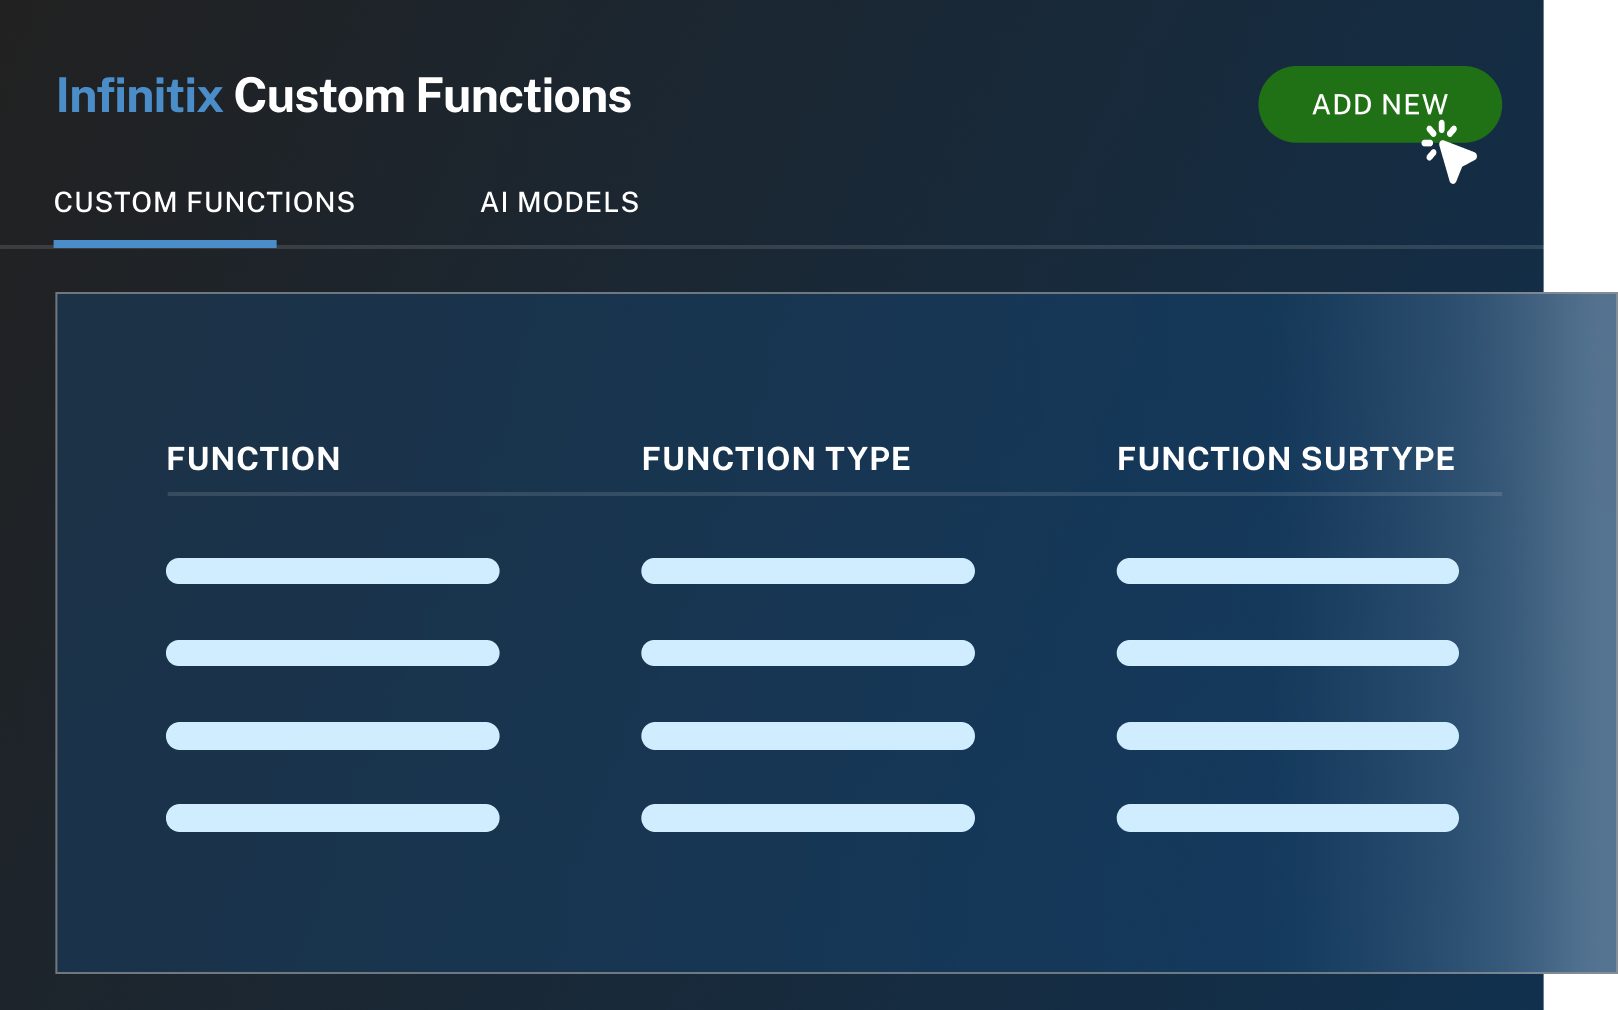Image resolution: width=1618 pixels, height=1010 pixels.
Task: Click fourth row FUNCTION TYPE placeholder
Action: 808,818
